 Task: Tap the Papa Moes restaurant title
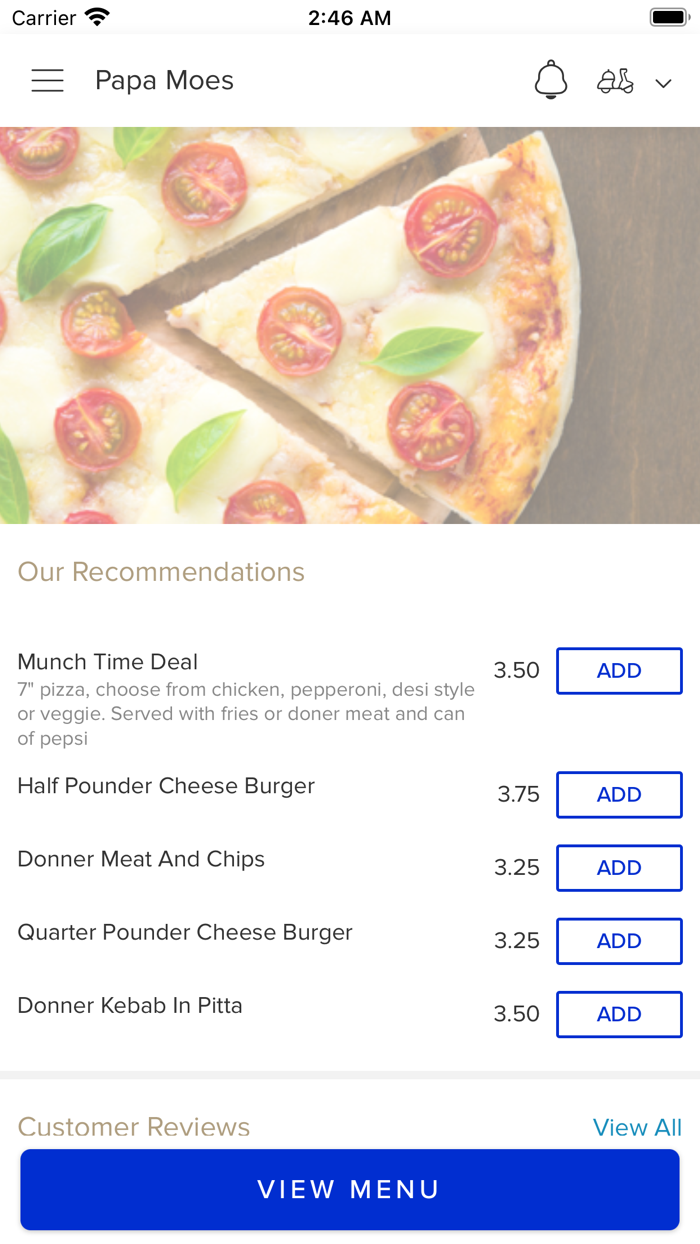click(x=164, y=81)
